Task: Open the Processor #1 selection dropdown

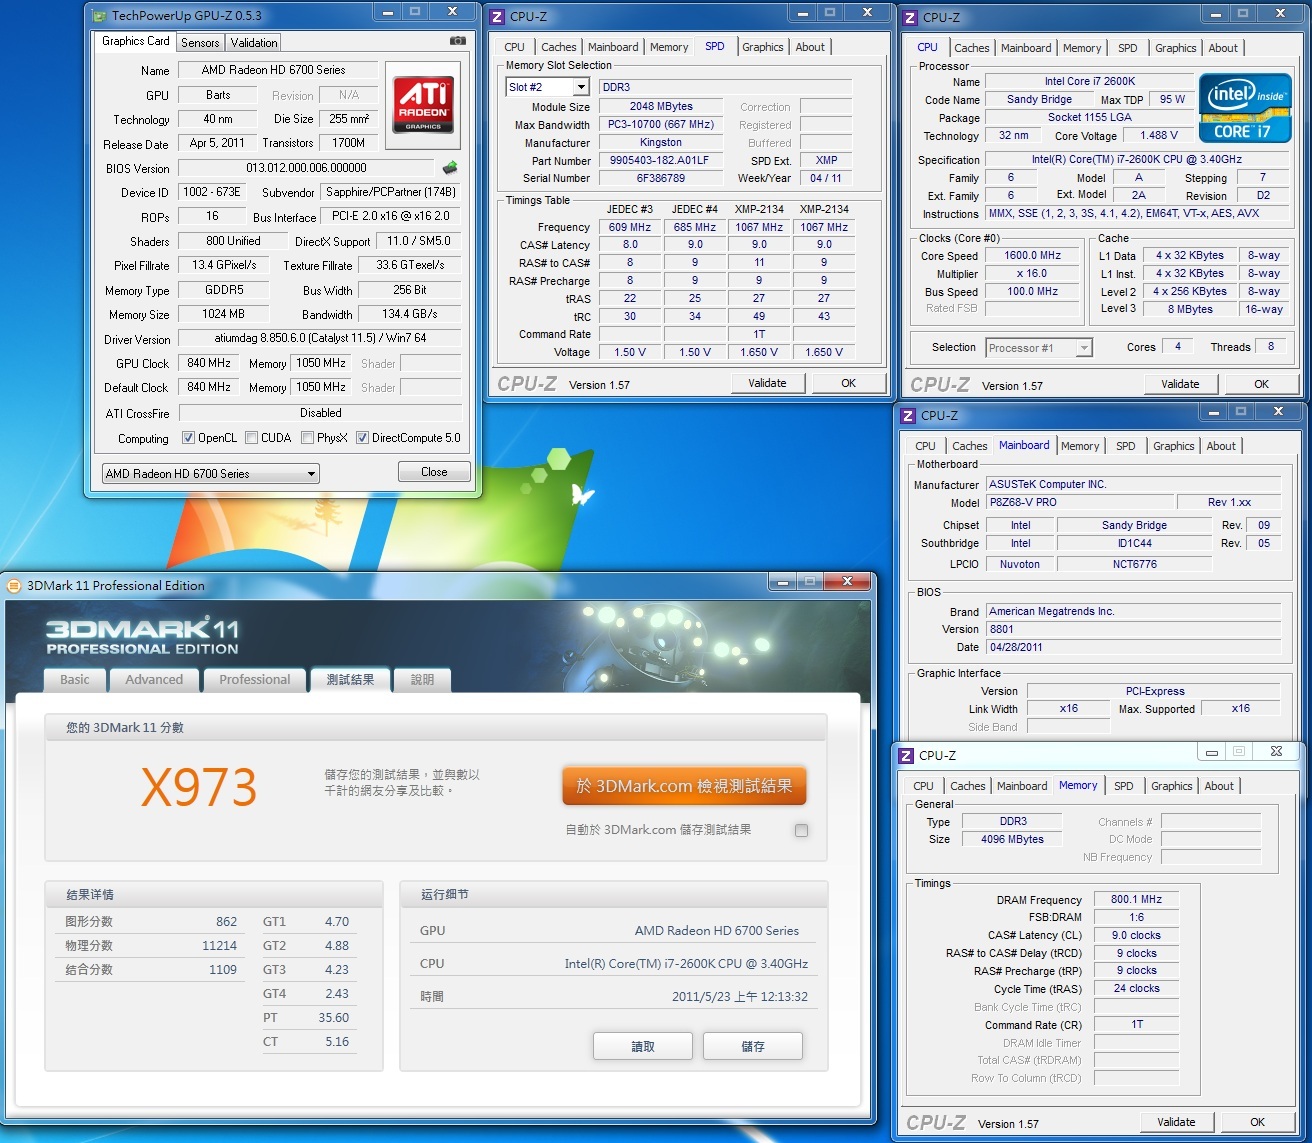Action: click(1083, 348)
